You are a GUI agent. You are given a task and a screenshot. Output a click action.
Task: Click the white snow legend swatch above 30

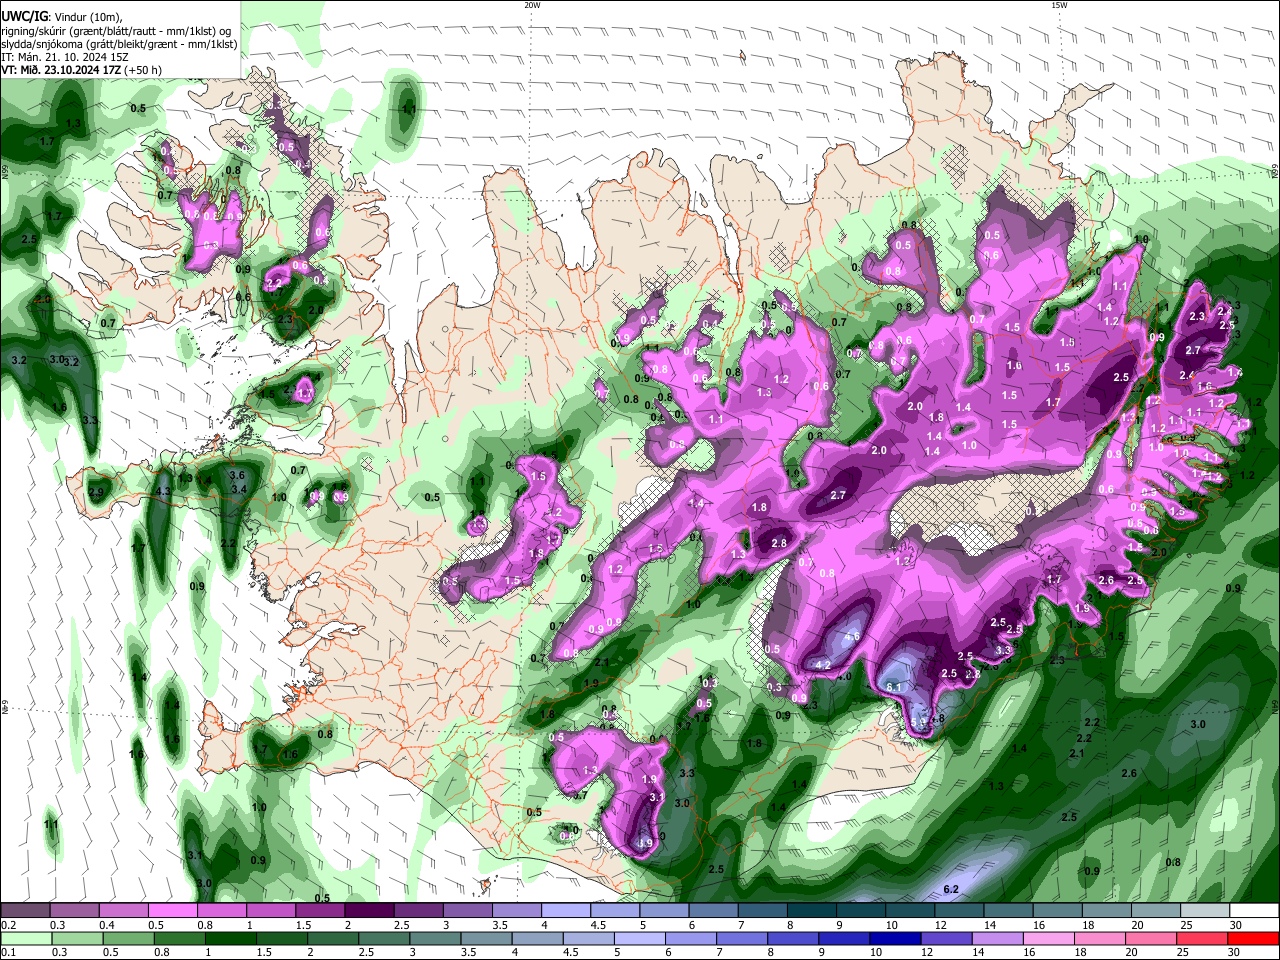click(x=1254, y=911)
